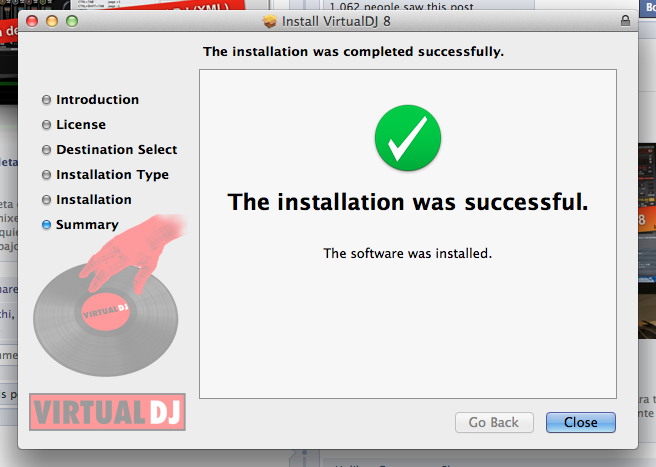
Task: Click the Install VirtualDJ 8 window title
Action: click(336, 21)
